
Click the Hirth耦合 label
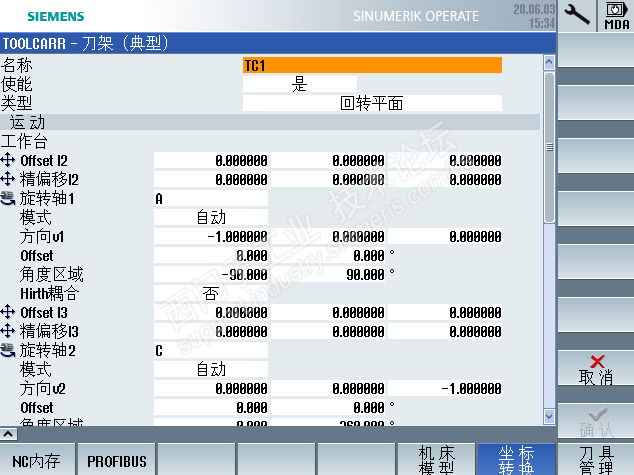pyautogui.click(x=50, y=293)
